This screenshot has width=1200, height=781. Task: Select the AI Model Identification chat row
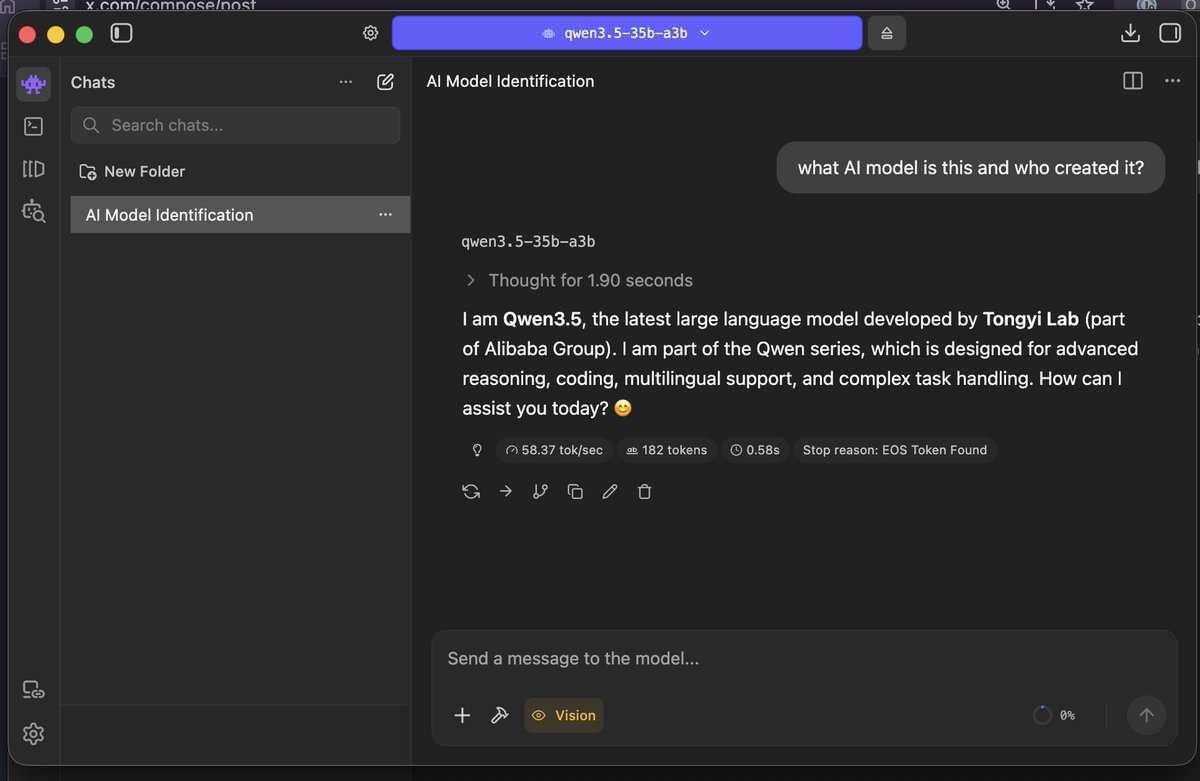click(240, 215)
